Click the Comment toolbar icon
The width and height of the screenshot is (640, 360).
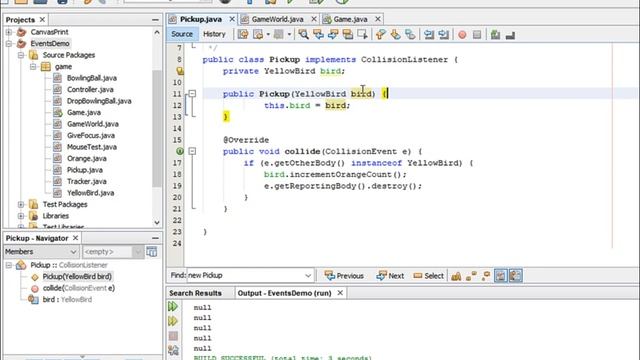[495, 35]
